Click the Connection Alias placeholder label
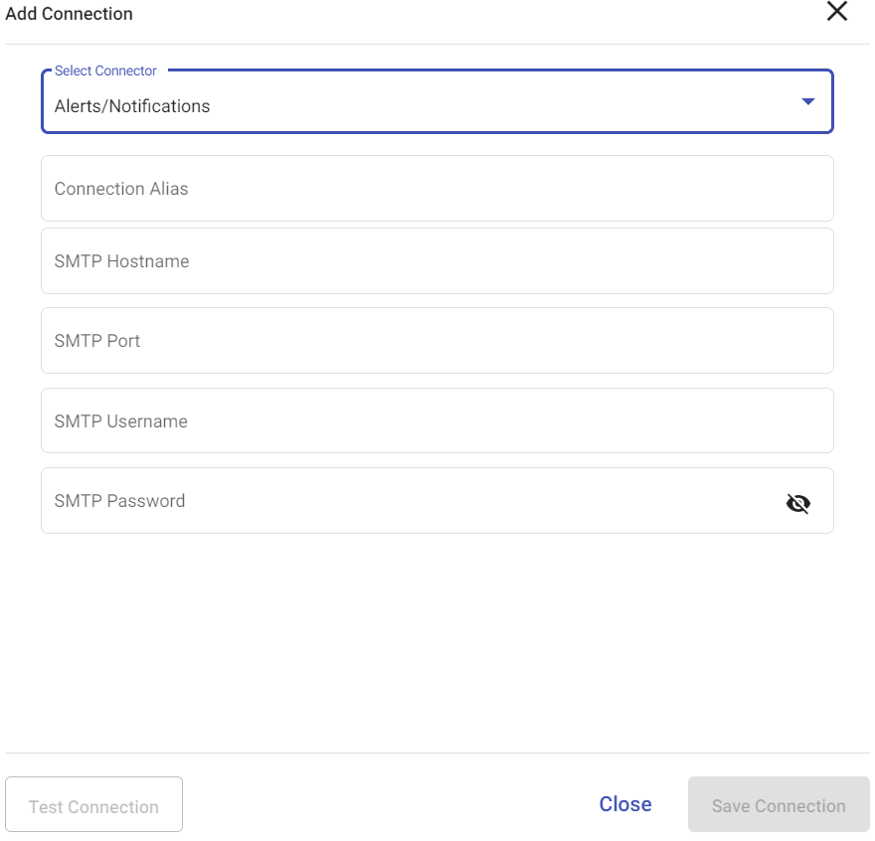Image resolution: width=875 pixels, height=841 pixels. (121, 189)
